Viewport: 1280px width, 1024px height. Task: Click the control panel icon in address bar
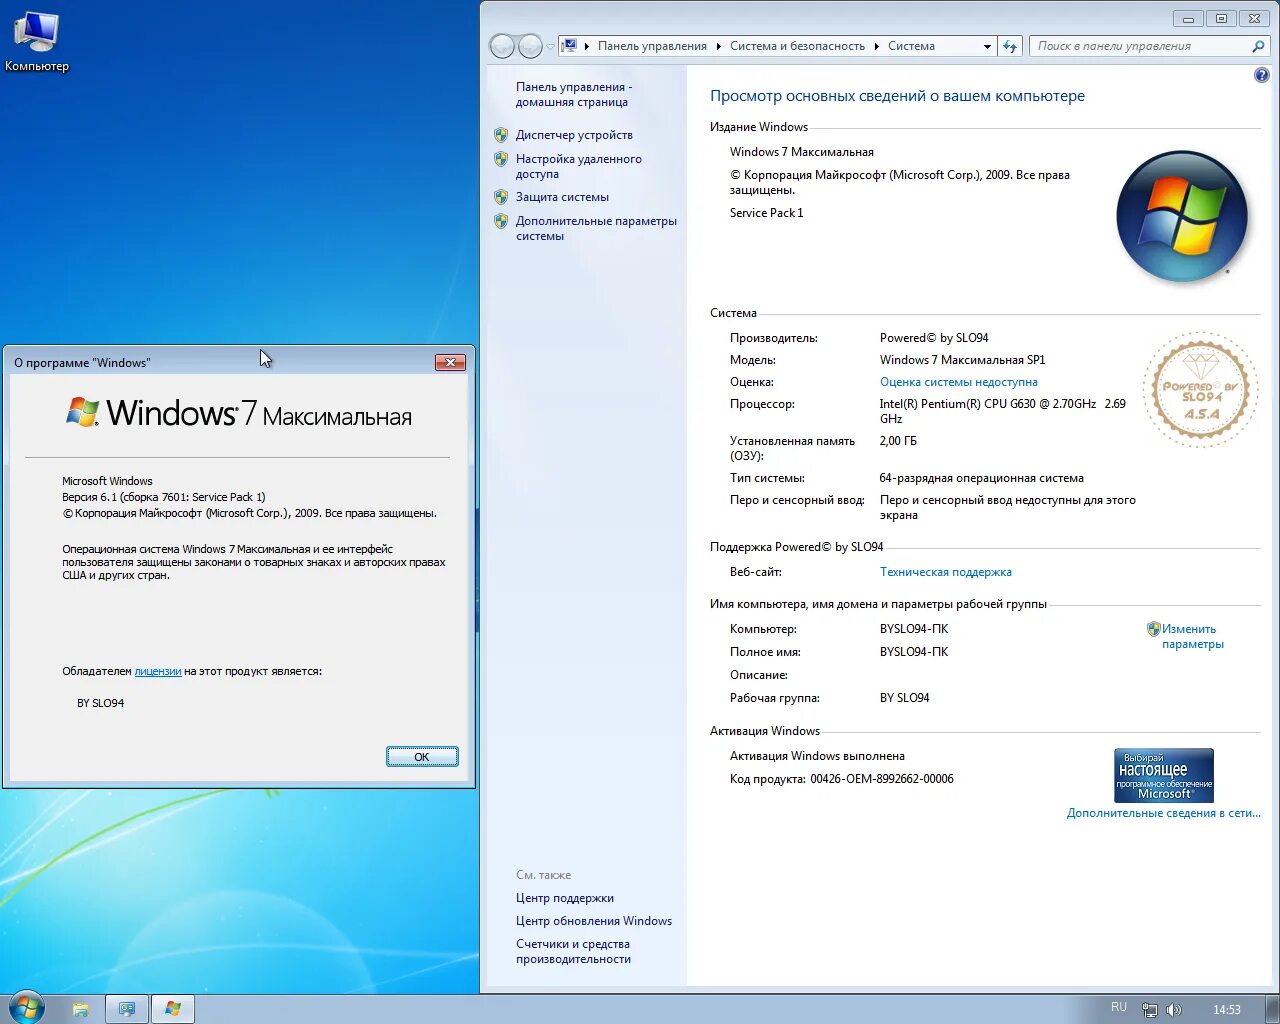click(x=569, y=46)
